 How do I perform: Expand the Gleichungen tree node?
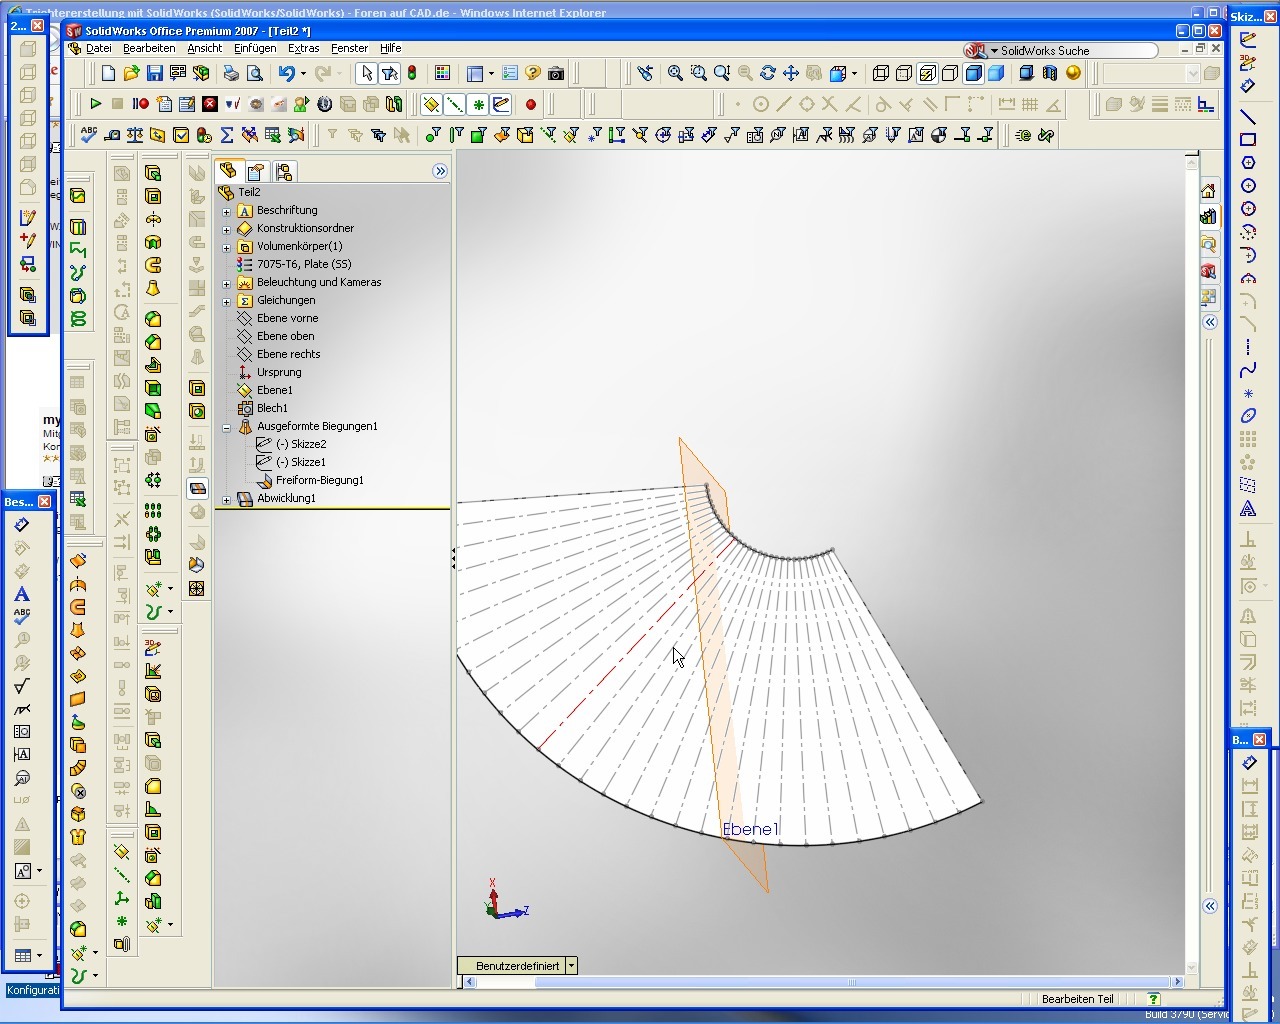[226, 301]
